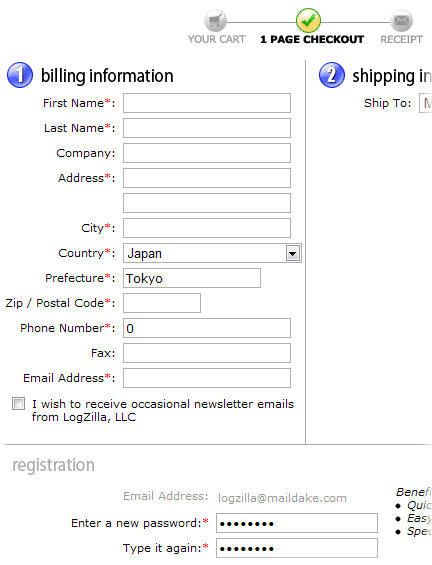Open the Country dropdown showing Japan
Viewport: 432px width, 565px height.
pos(212,253)
